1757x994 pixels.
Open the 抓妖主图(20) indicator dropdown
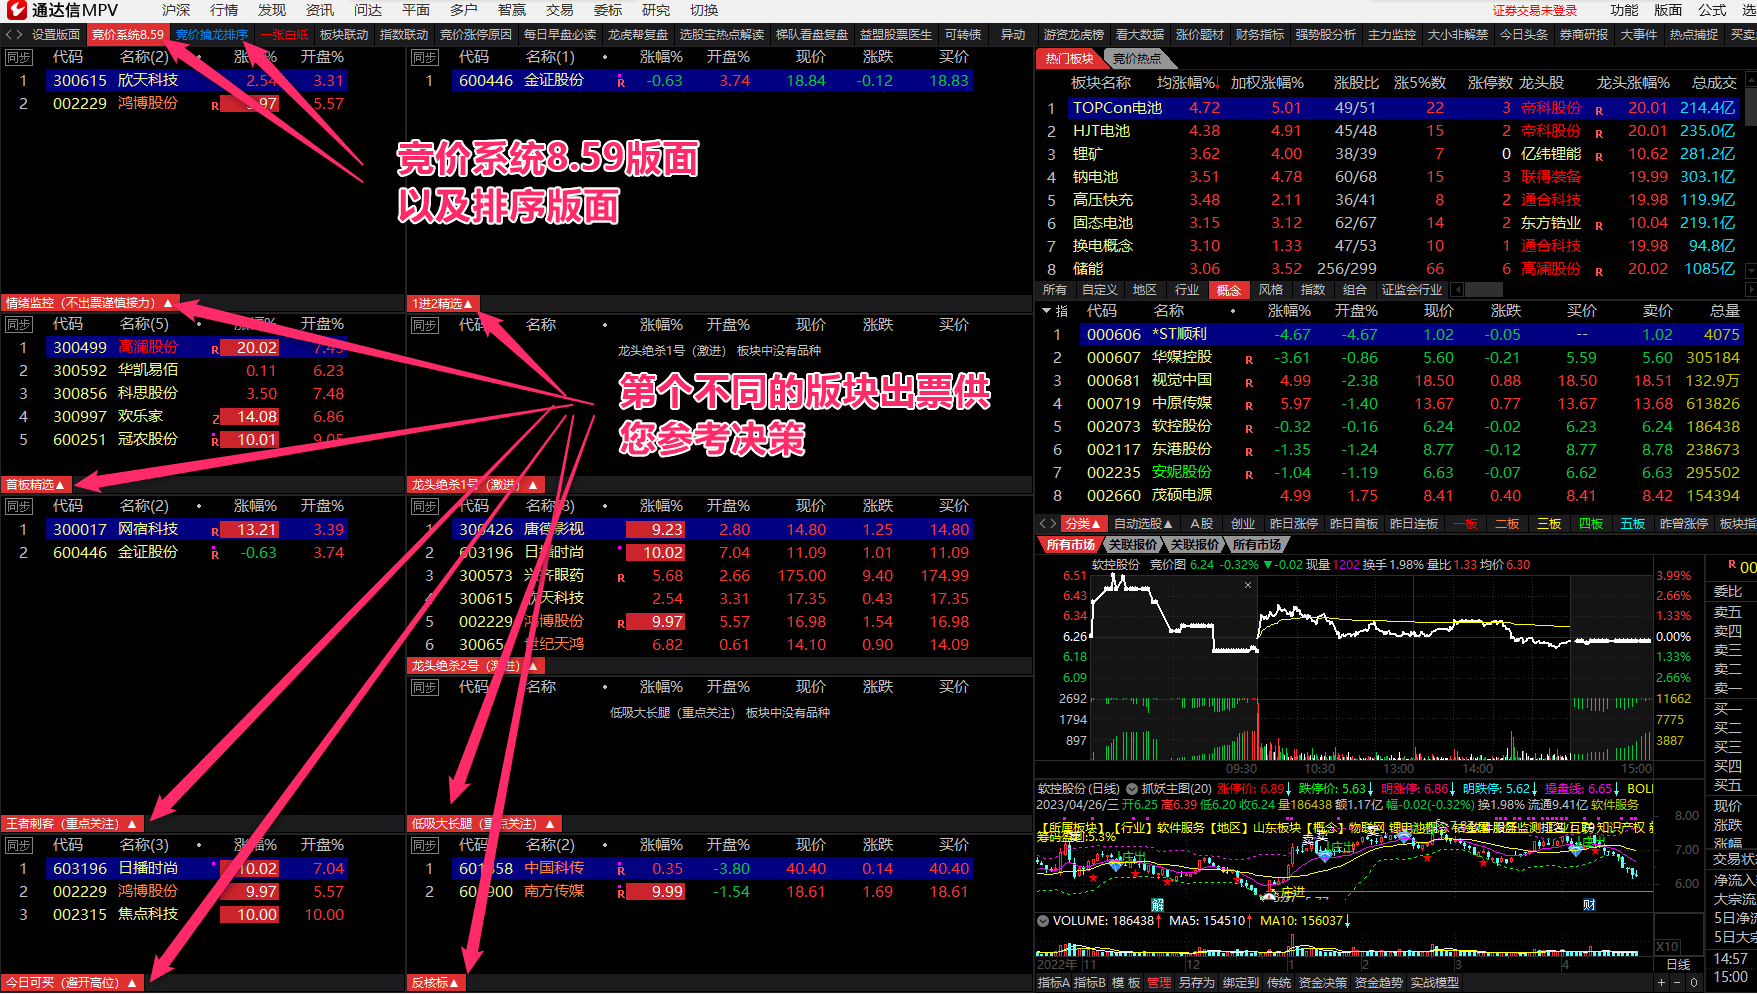pyautogui.click(x=1132, y=789)
